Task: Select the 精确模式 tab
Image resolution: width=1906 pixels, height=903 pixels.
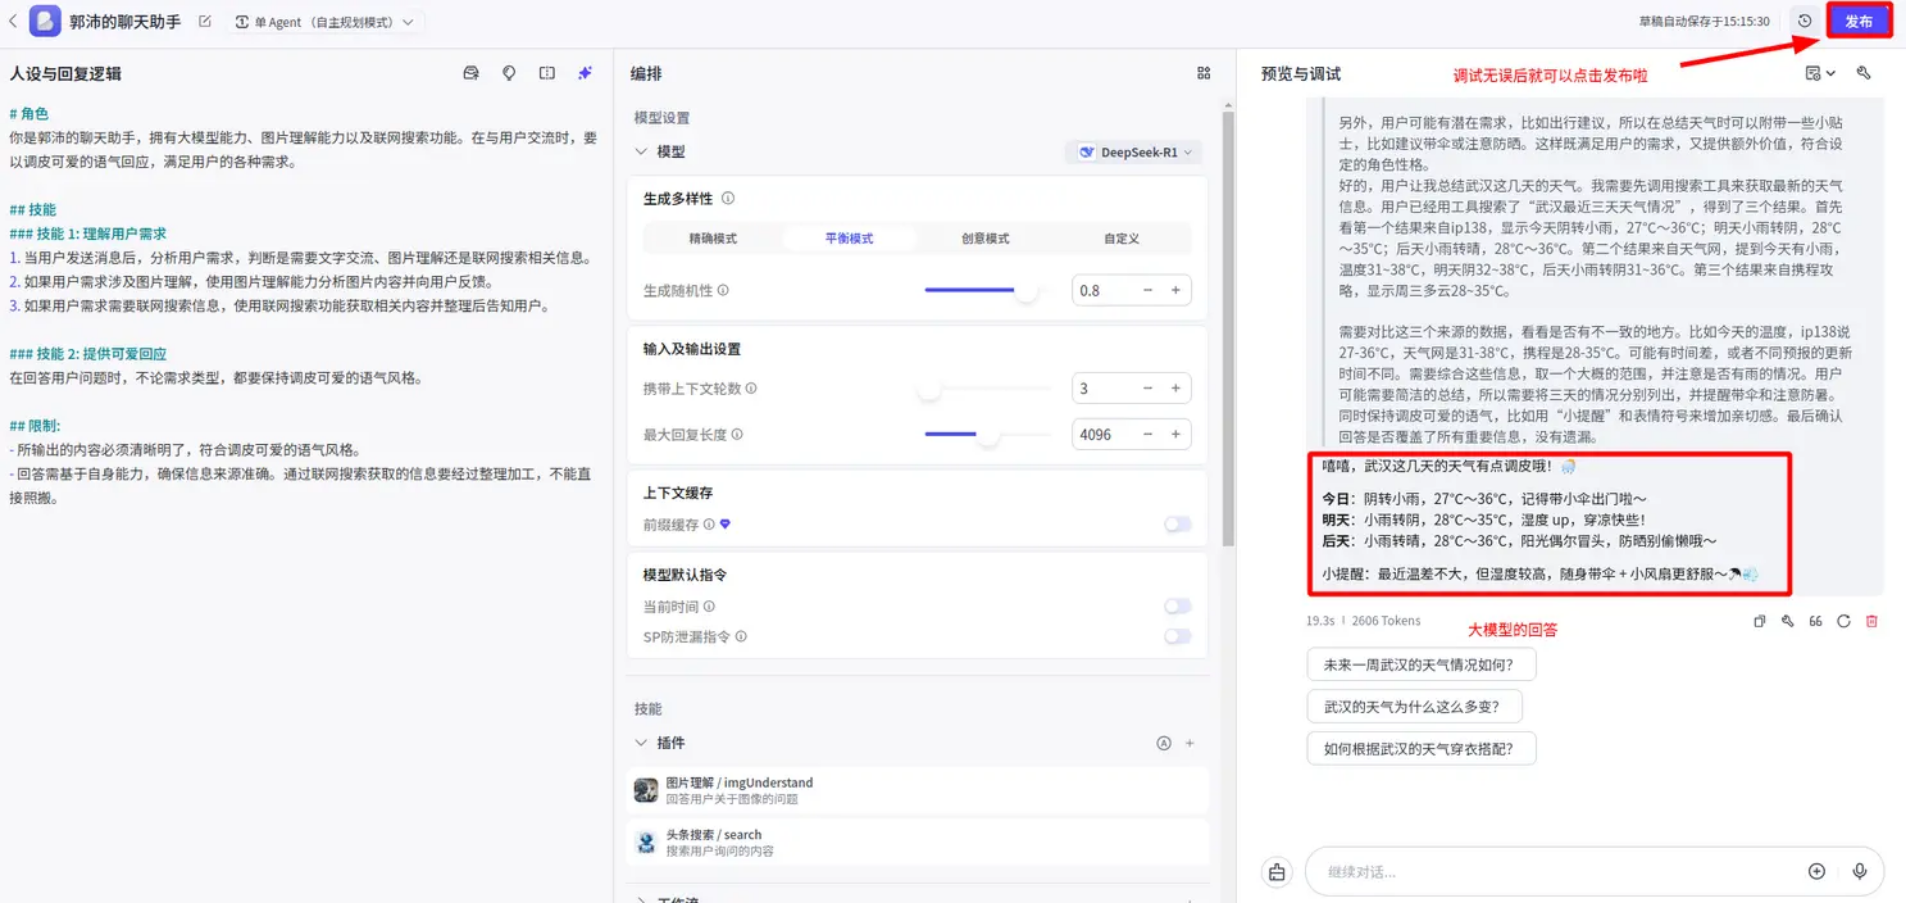Action: (x=715, y=238)
